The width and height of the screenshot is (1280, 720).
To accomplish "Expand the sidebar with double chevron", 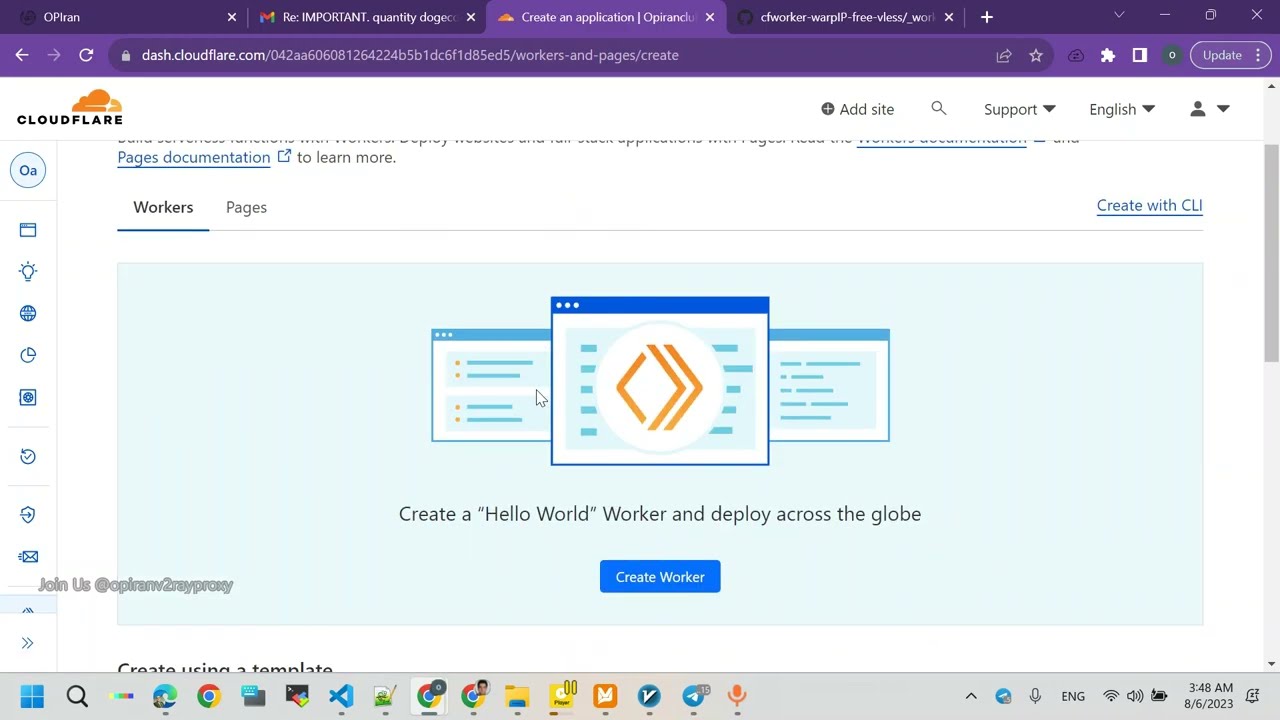I will (28, 643).
